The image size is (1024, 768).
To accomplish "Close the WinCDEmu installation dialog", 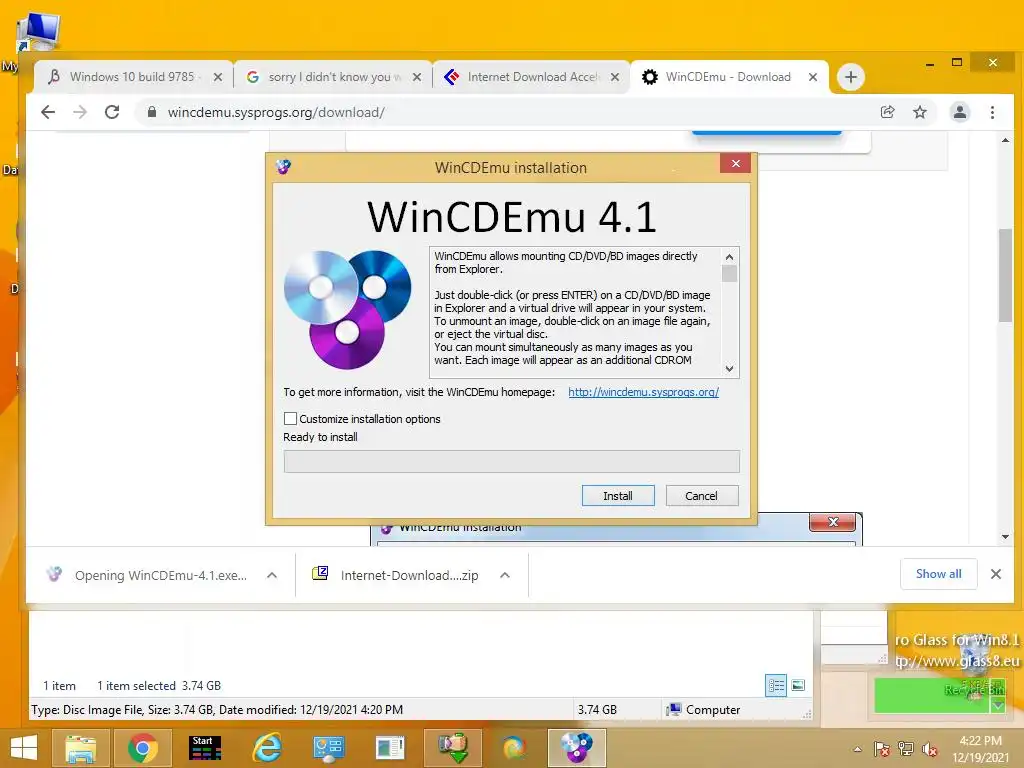I will [735, 163].
